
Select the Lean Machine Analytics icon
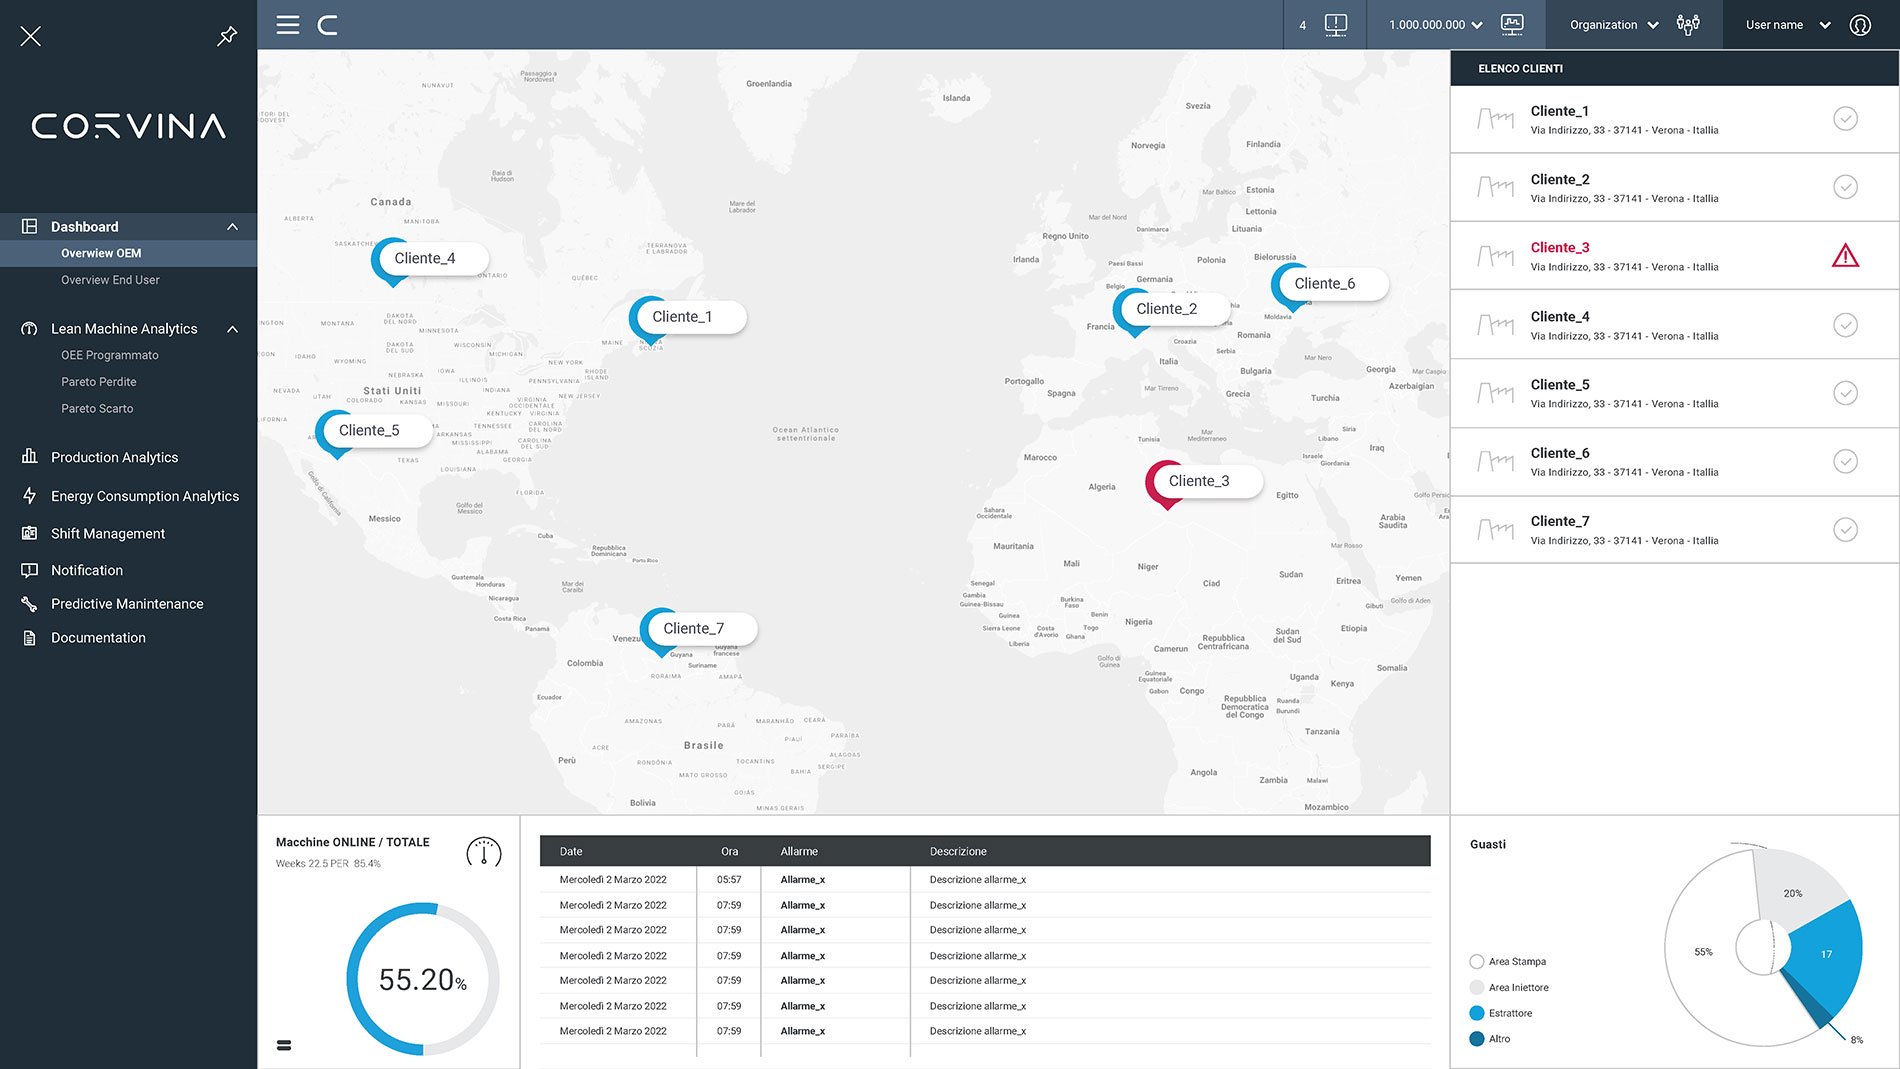point(27,328)
